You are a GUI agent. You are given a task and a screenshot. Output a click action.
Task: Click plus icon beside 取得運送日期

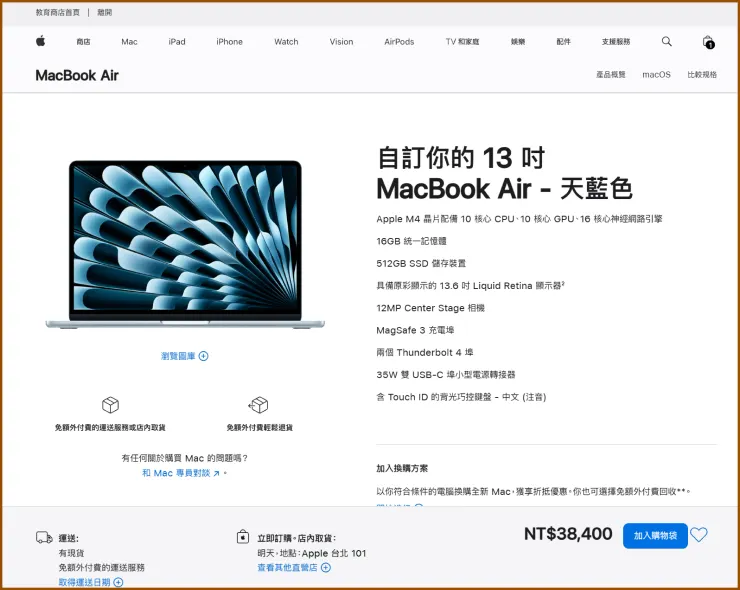(118, 582)
